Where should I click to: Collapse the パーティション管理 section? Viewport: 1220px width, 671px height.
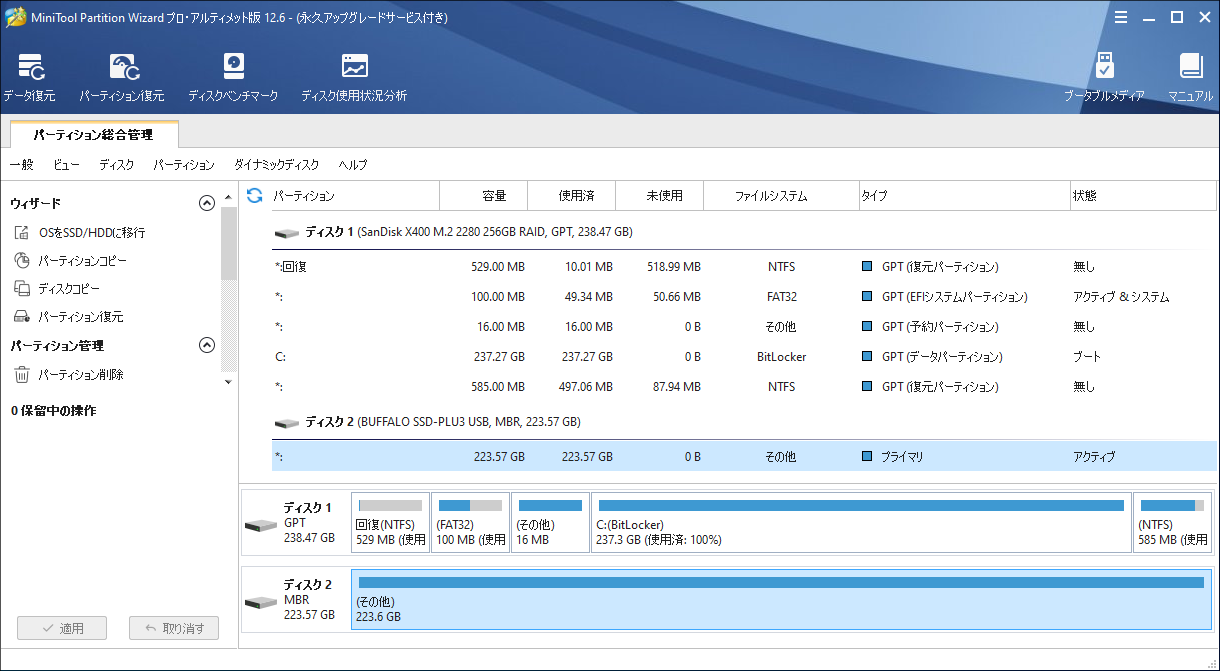(x=207, y=344)
